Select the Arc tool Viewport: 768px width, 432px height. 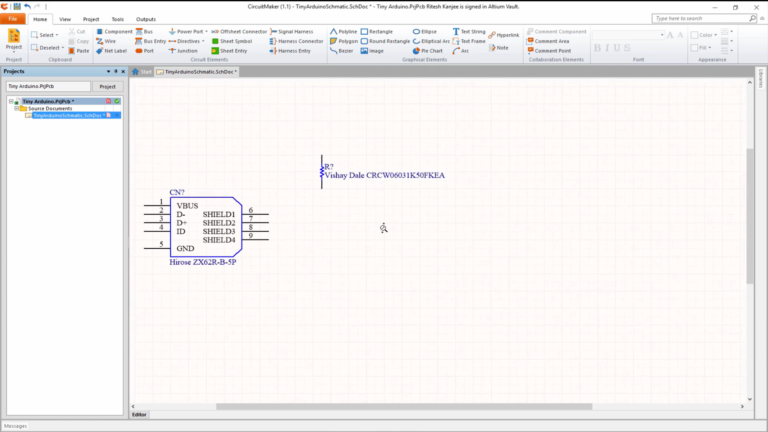pyautogui.click(x=461, y=51)
